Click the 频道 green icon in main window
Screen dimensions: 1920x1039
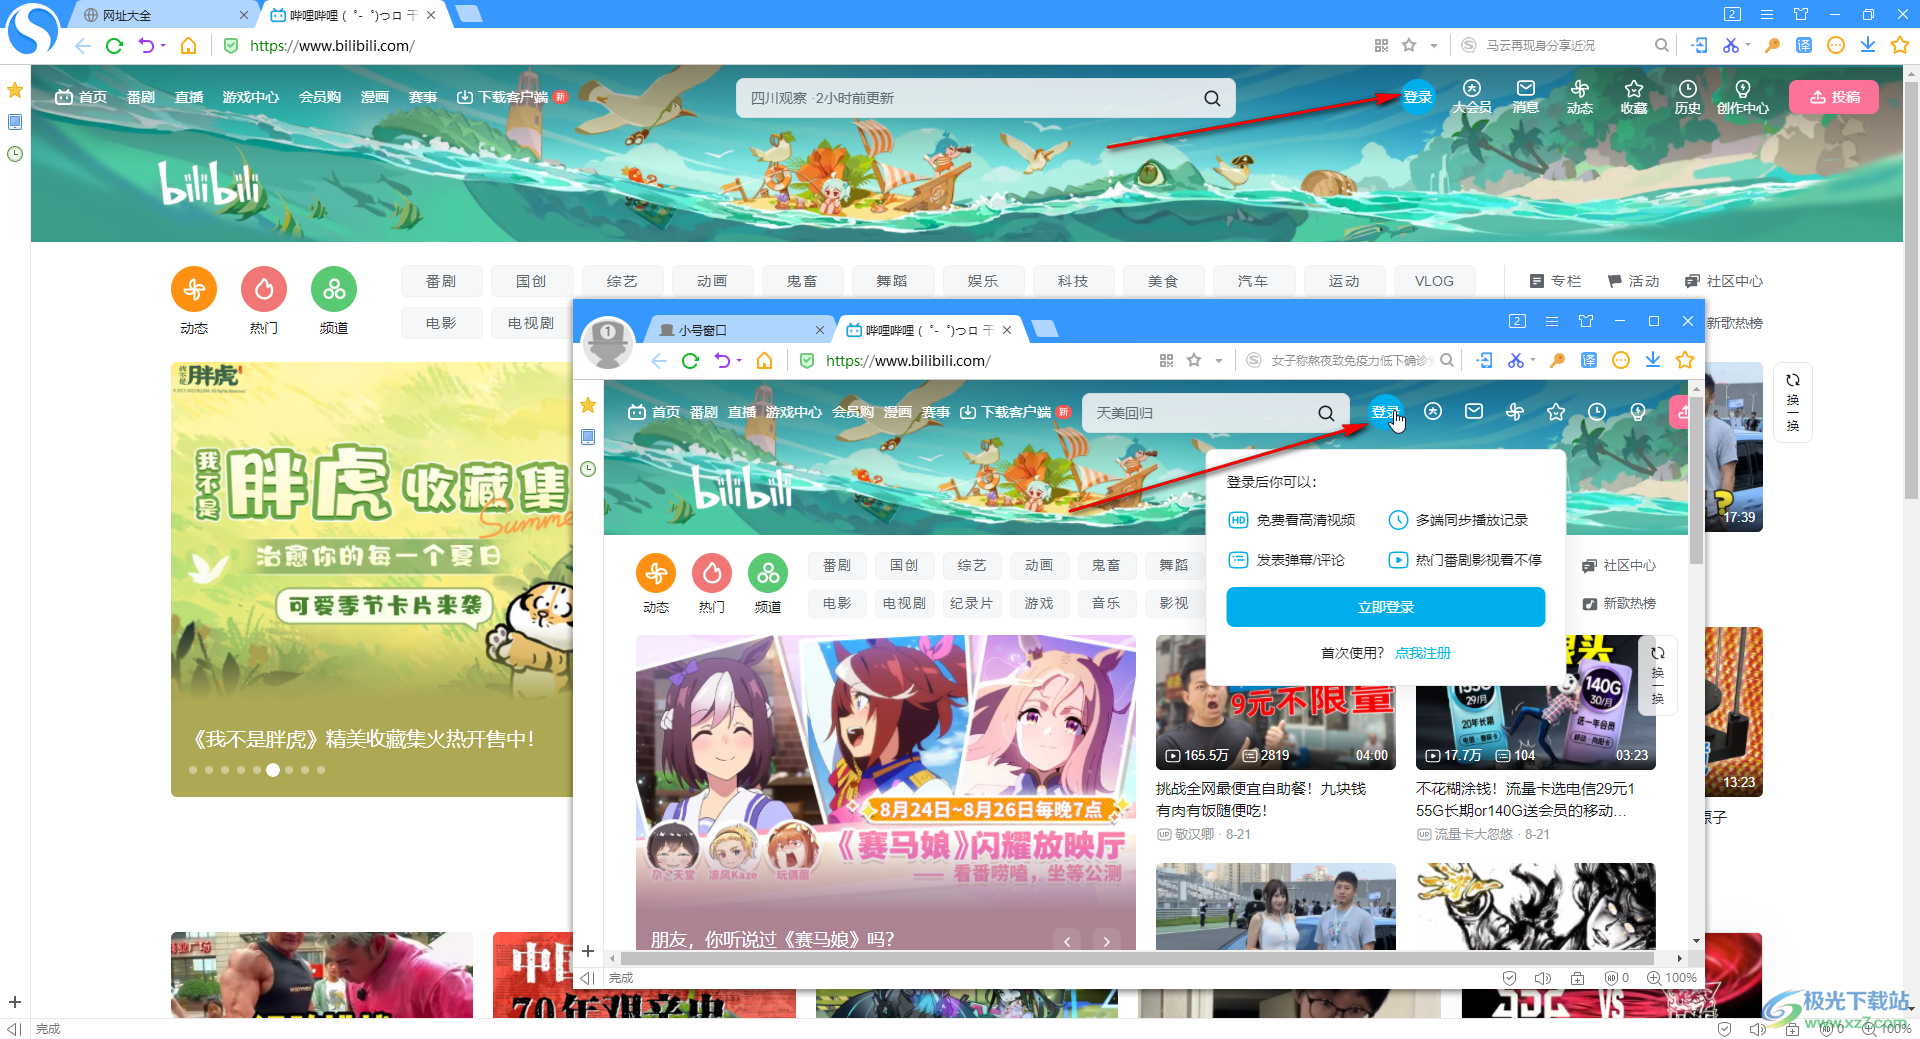point(334,289)
